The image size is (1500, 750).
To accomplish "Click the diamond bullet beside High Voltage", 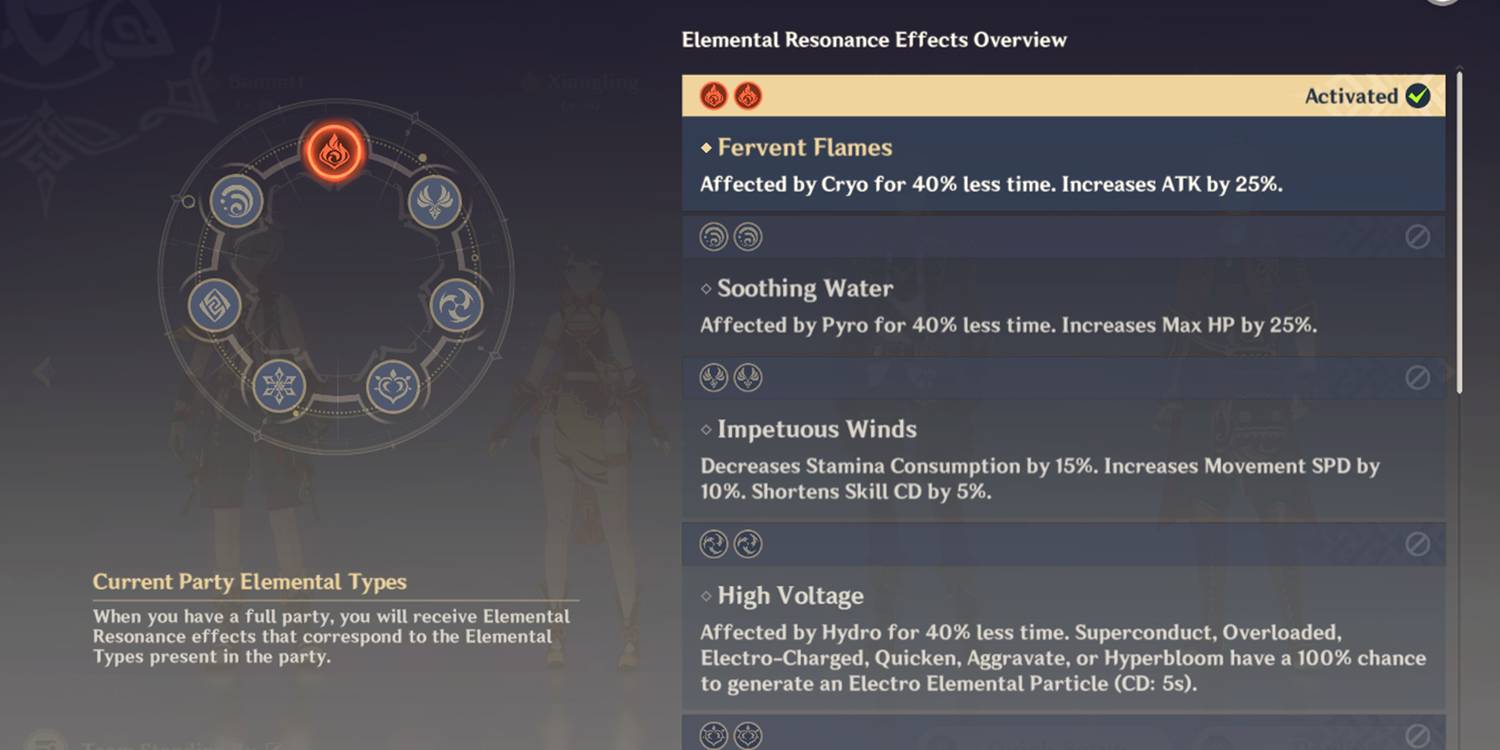I will click(x=706, y=596).
